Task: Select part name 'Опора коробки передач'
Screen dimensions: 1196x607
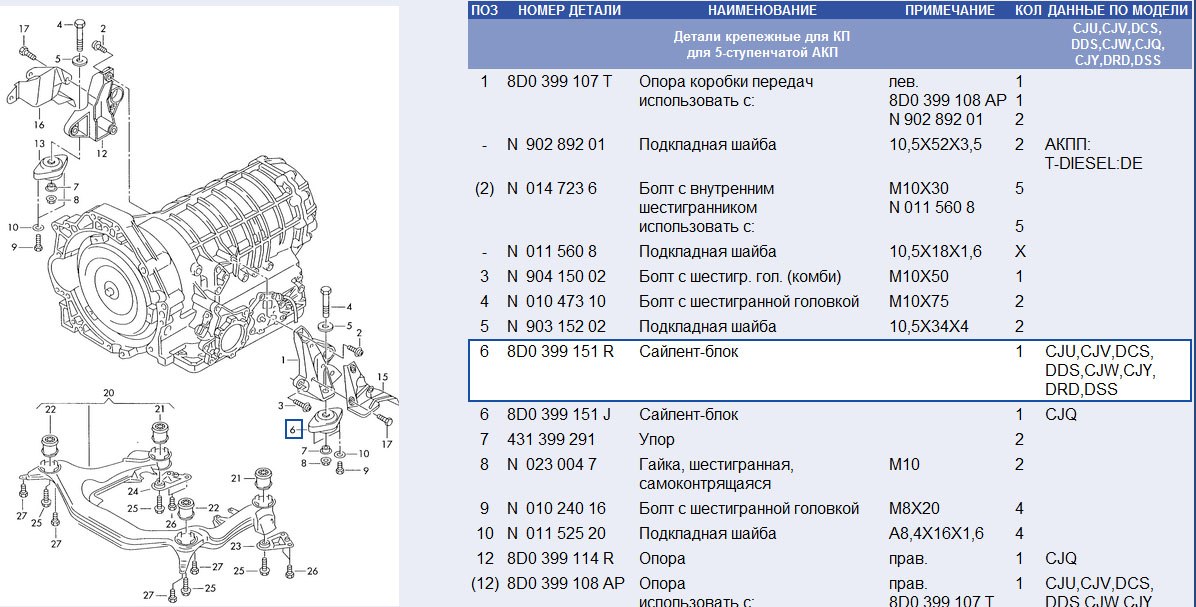Action: (x=726, y=81)
